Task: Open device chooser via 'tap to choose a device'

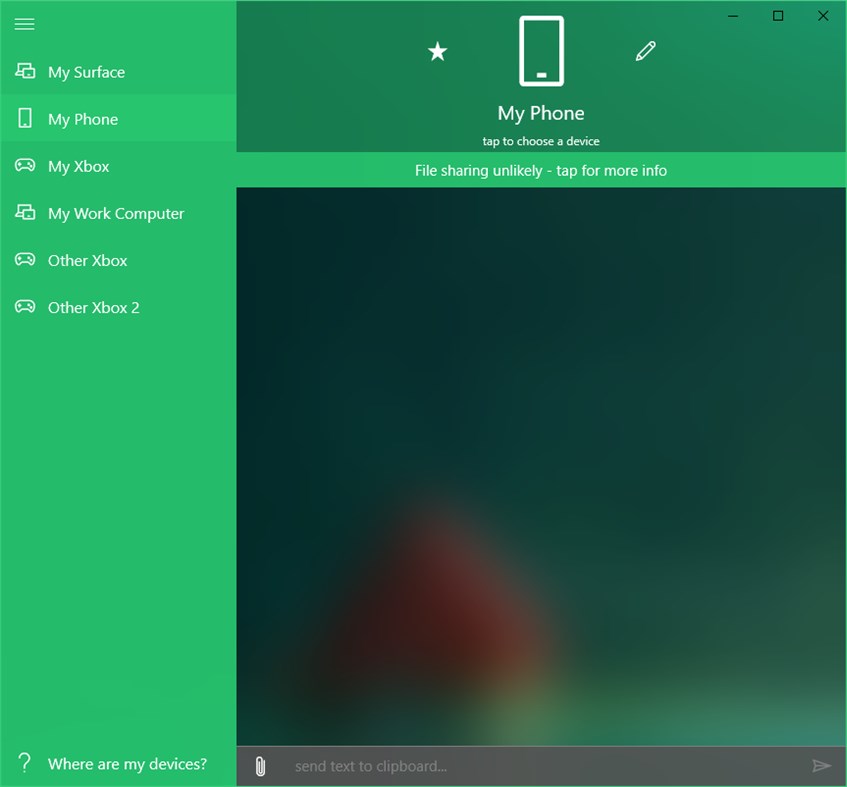Action: click(541, 141)
